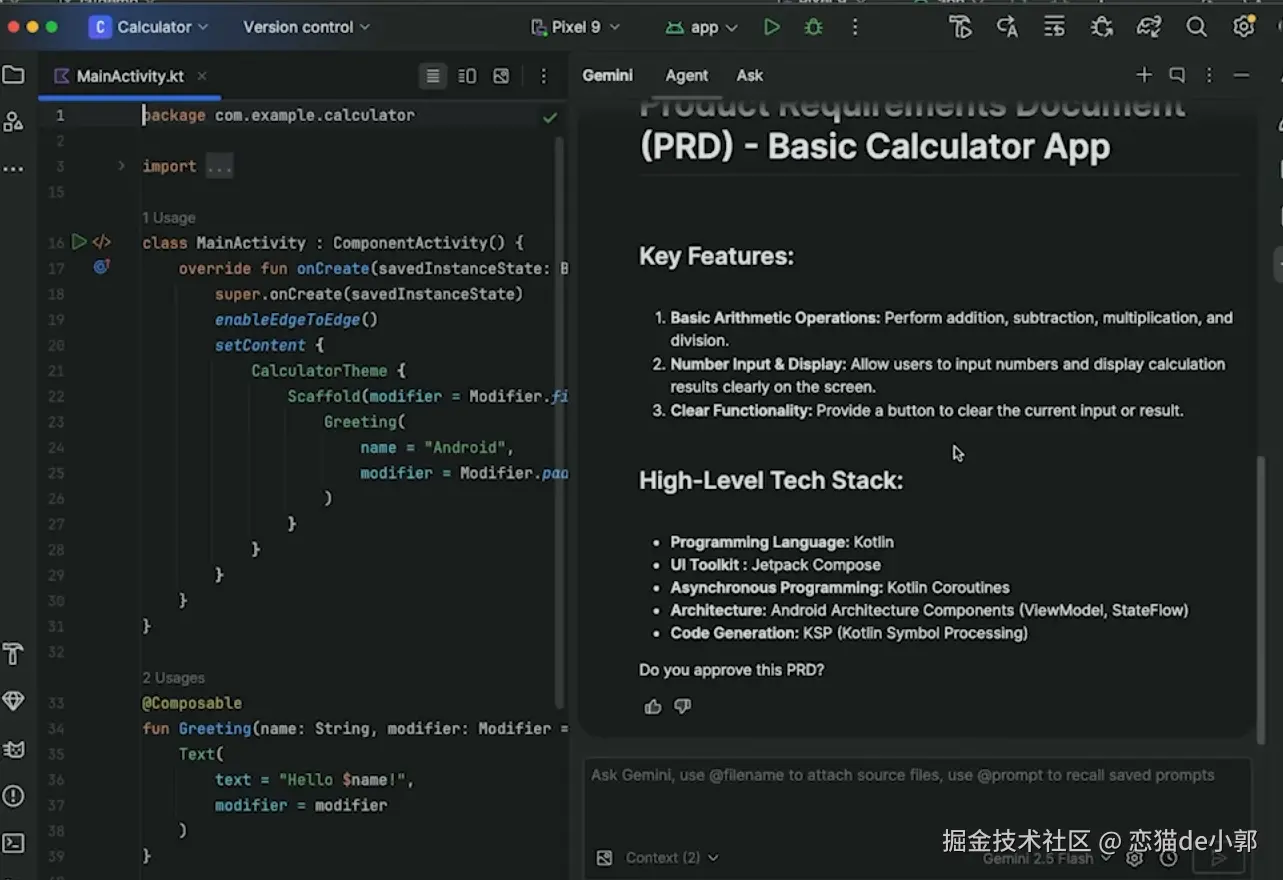Screen dimensions: 1283x880
Task: Click the folded import ellipsis placeholder
Action: click(219, 167)
